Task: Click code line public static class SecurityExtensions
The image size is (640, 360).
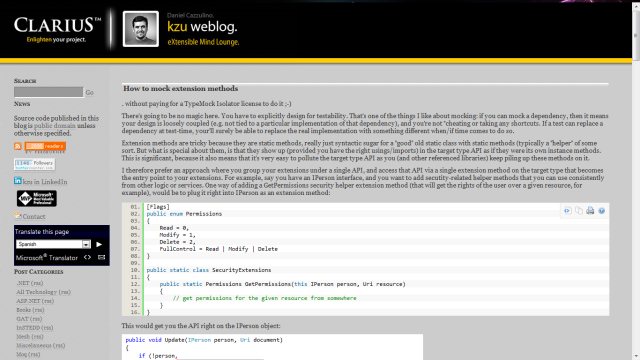Action: click(x=209, y=270)
